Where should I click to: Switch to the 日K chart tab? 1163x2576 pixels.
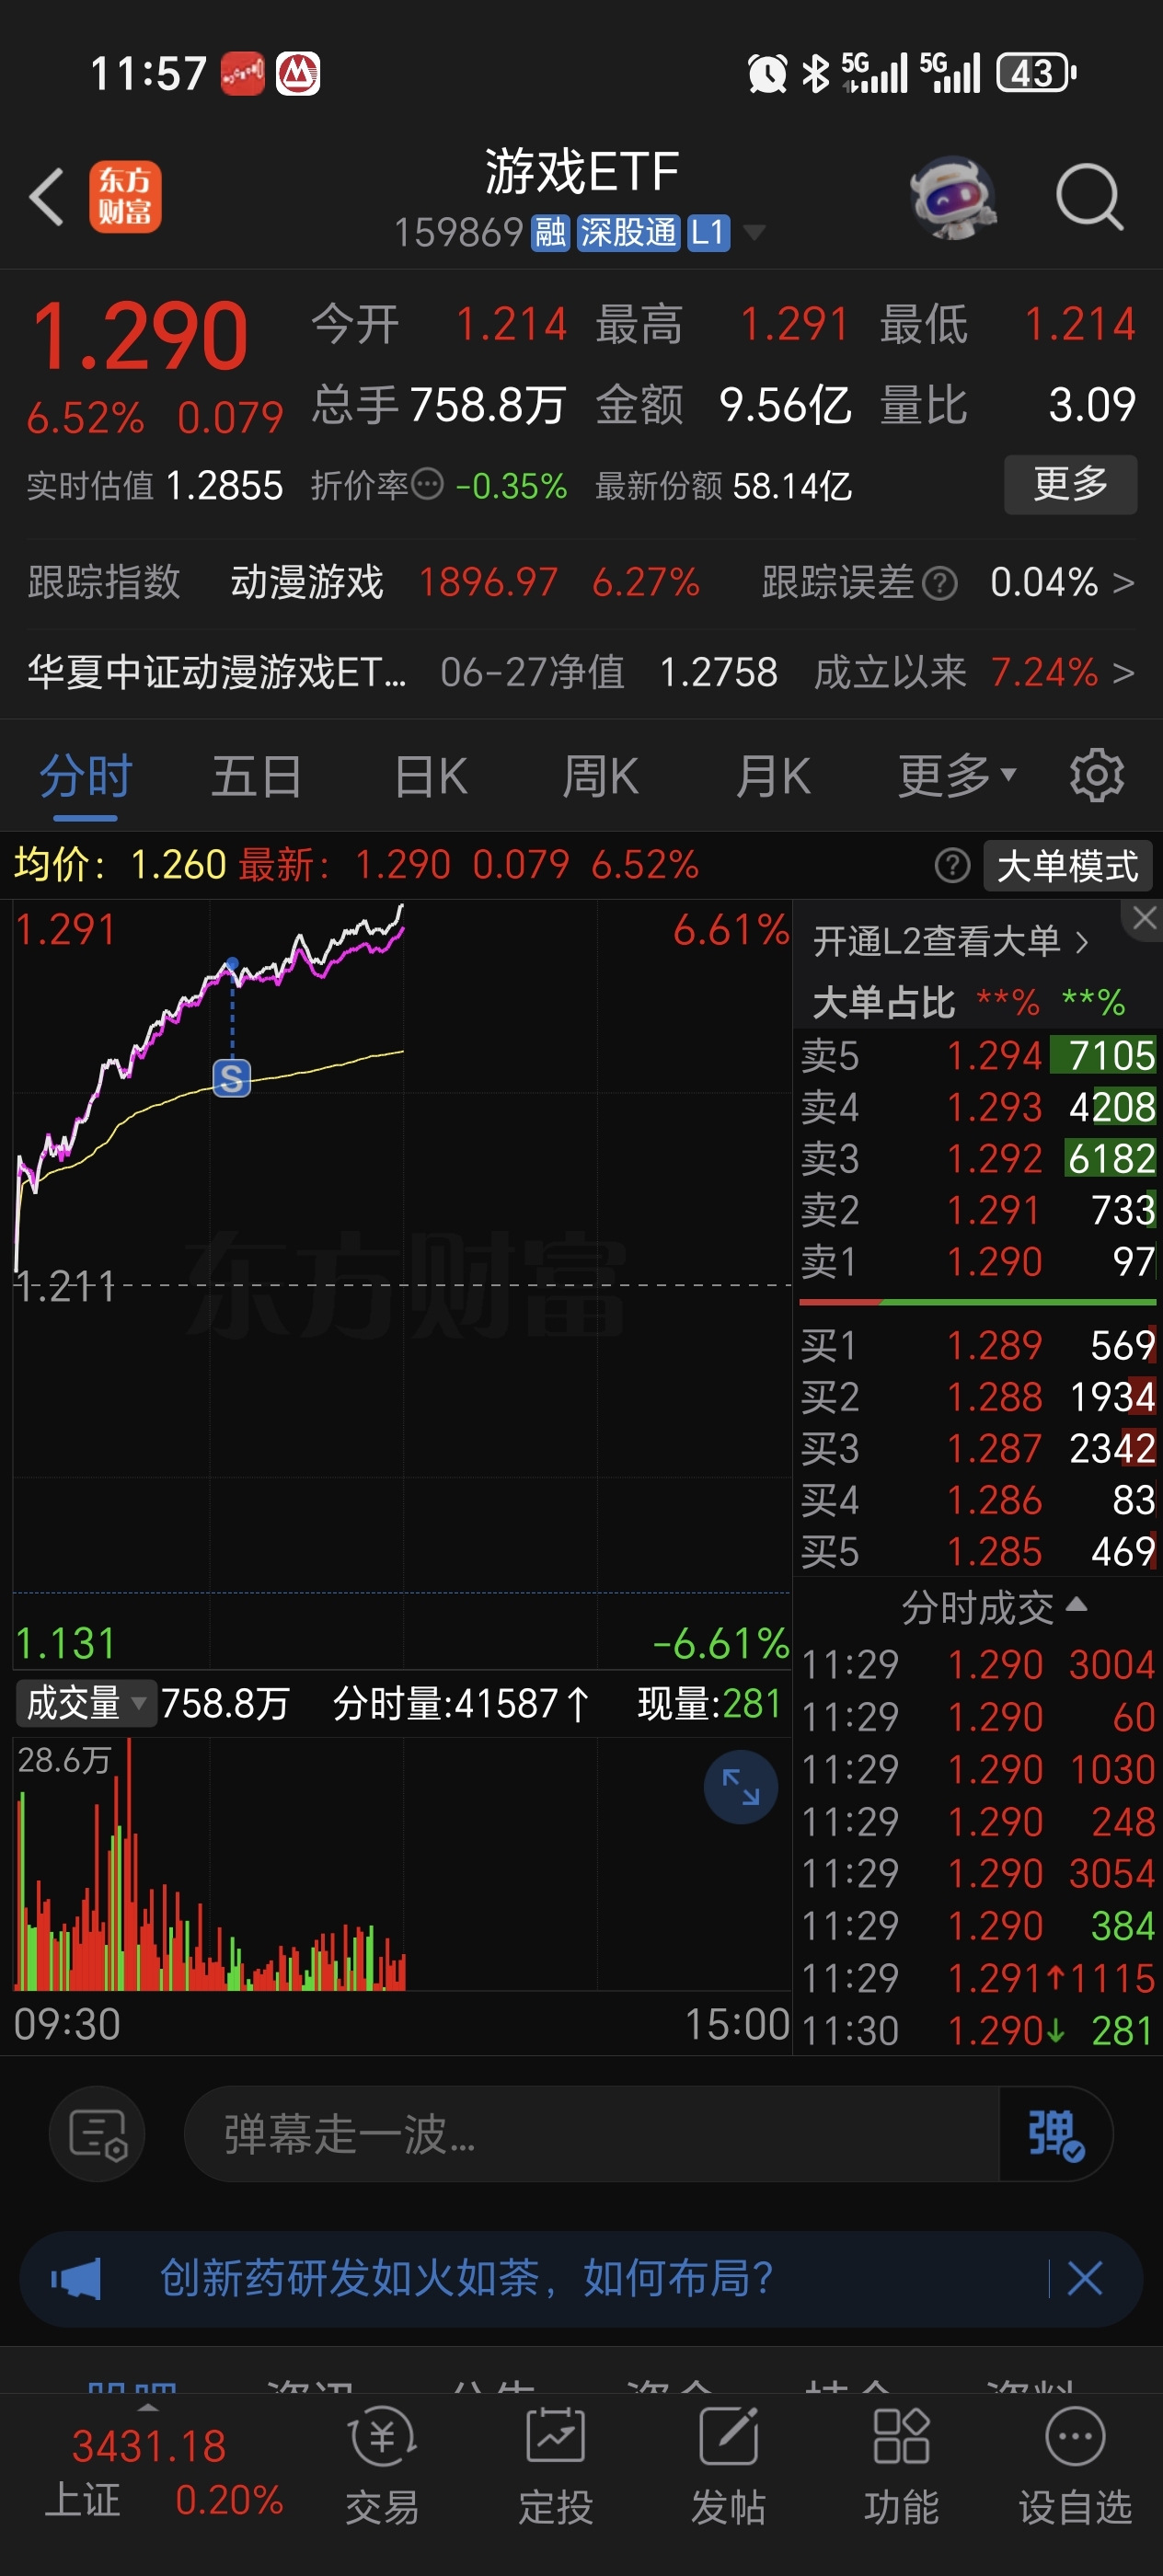(431, 776)
